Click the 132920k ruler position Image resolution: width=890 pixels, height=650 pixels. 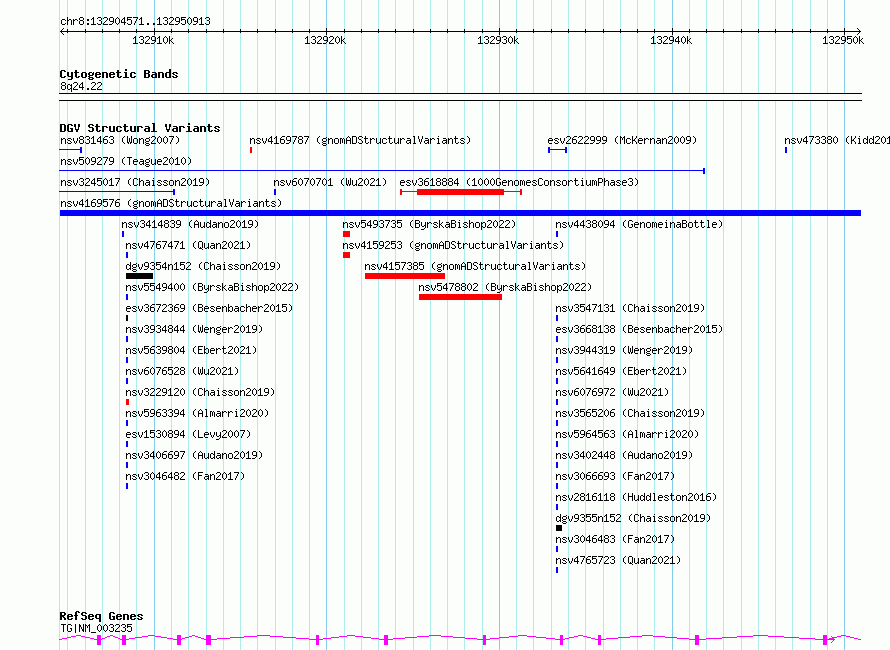coord(325,40)
